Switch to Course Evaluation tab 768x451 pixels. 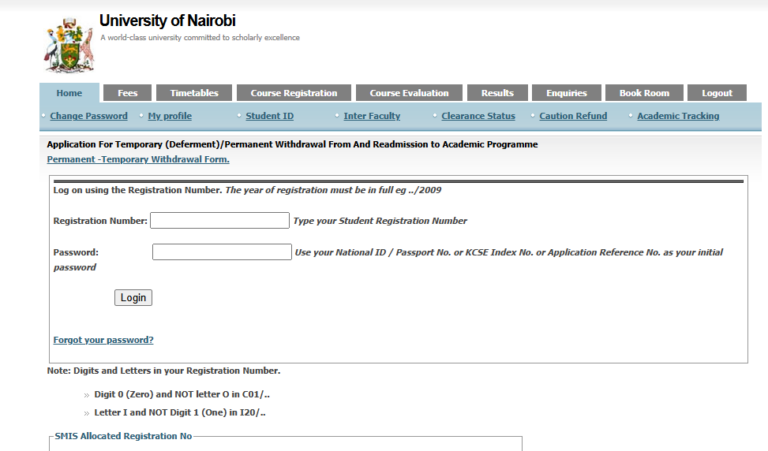click(409, 93)
